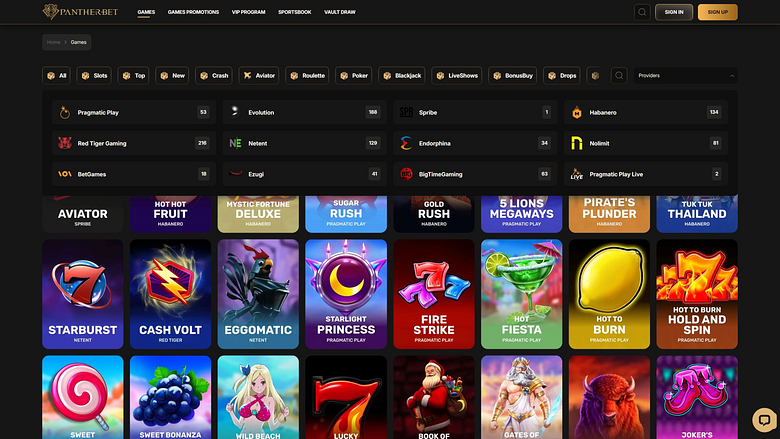
Task: Click the PantherBet logo
Action: pos(80,11)
